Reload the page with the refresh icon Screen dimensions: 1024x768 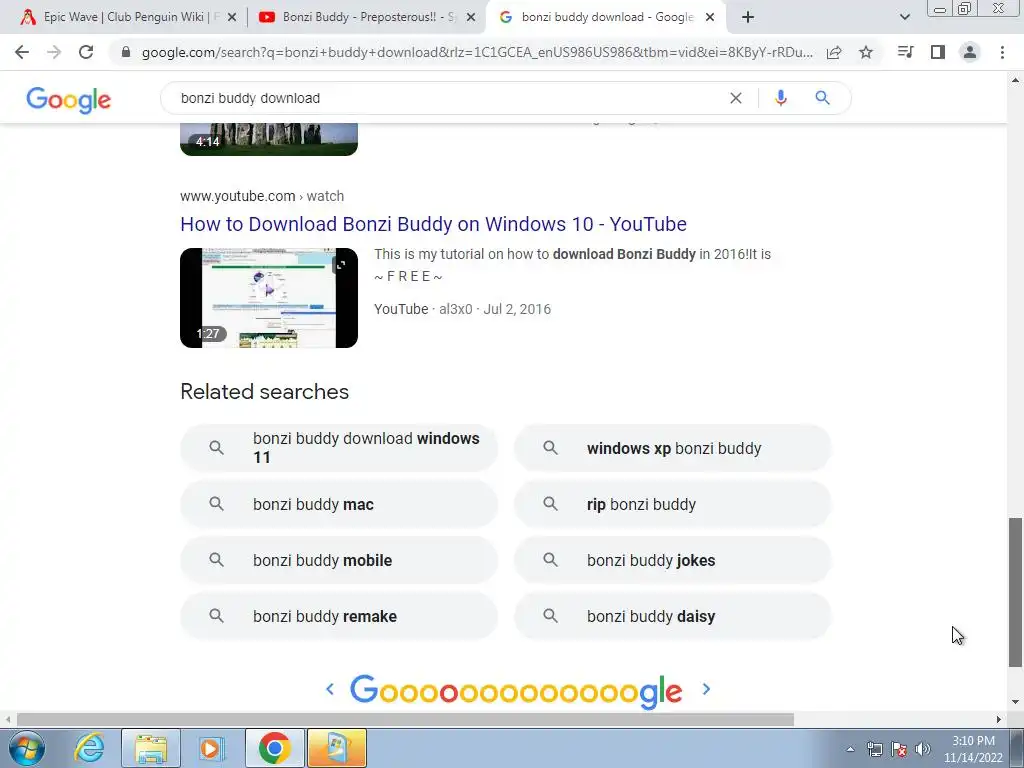click(x=86, y=52)
